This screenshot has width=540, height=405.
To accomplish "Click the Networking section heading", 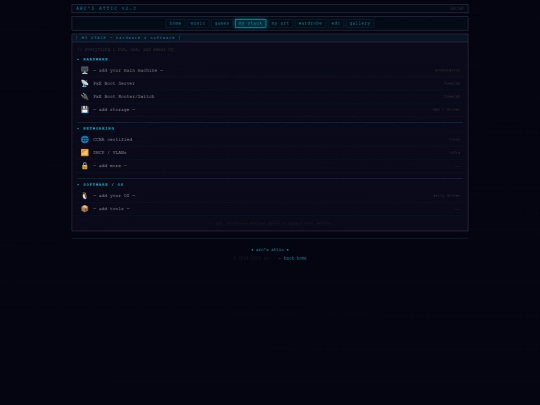I will [96, 128].
